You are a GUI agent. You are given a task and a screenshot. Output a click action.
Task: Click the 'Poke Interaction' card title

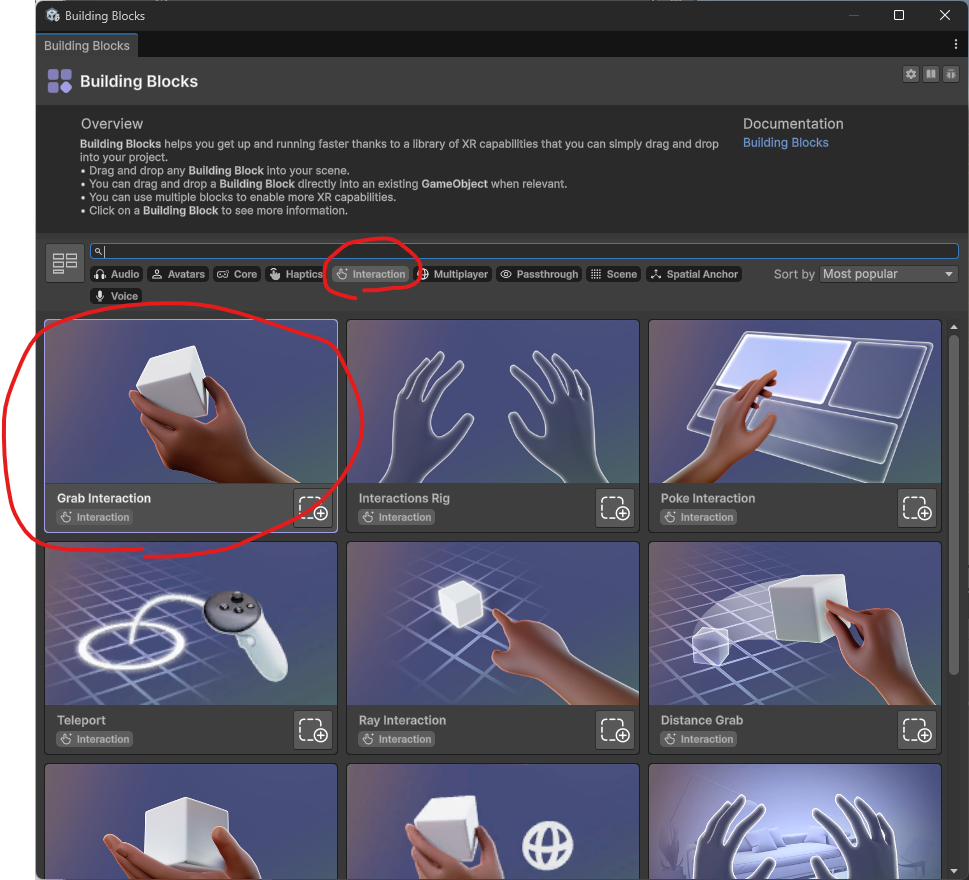click(708, 498)
